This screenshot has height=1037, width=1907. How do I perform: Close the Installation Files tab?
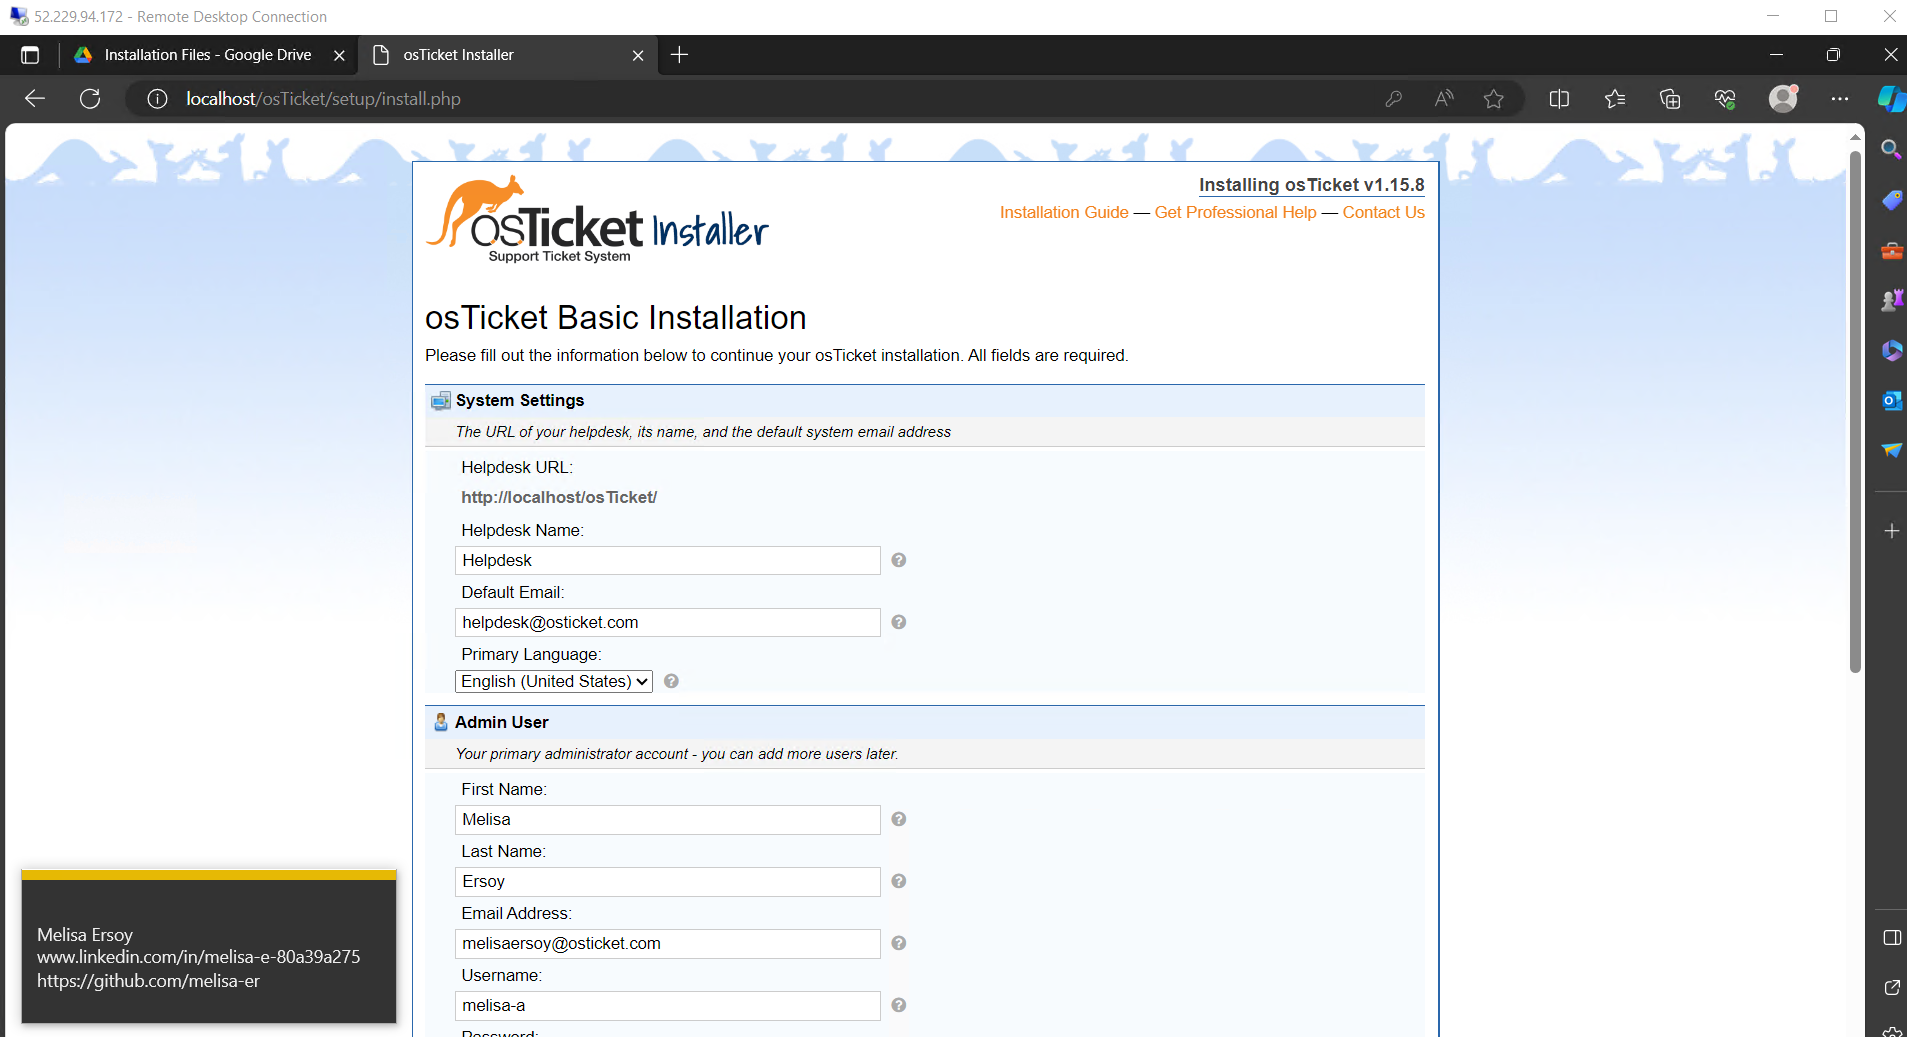339,55
